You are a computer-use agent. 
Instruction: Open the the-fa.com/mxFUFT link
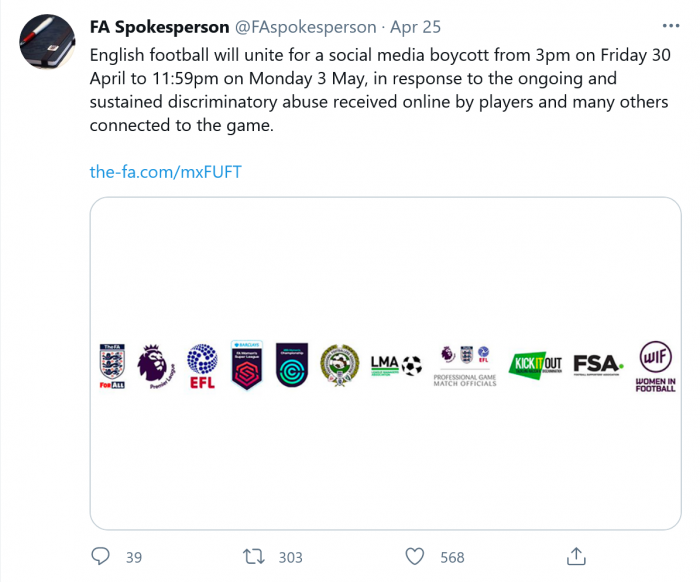pos(165,171)
